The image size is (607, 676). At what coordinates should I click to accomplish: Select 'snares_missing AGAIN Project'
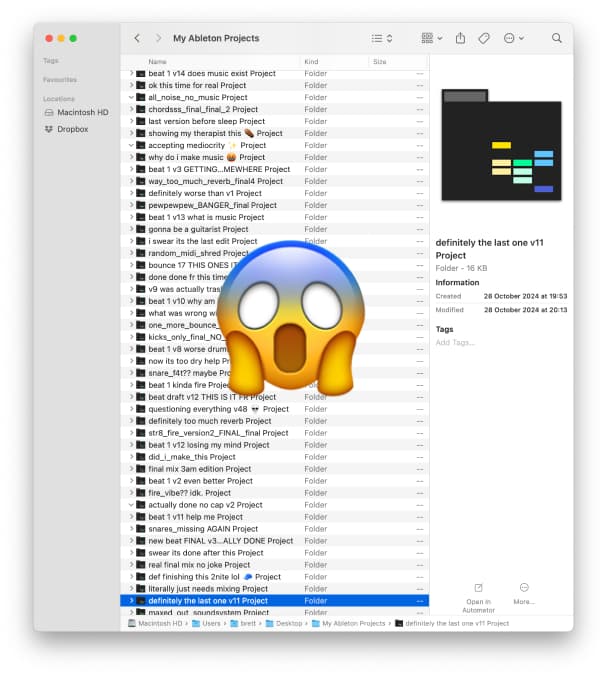[275, 529]
